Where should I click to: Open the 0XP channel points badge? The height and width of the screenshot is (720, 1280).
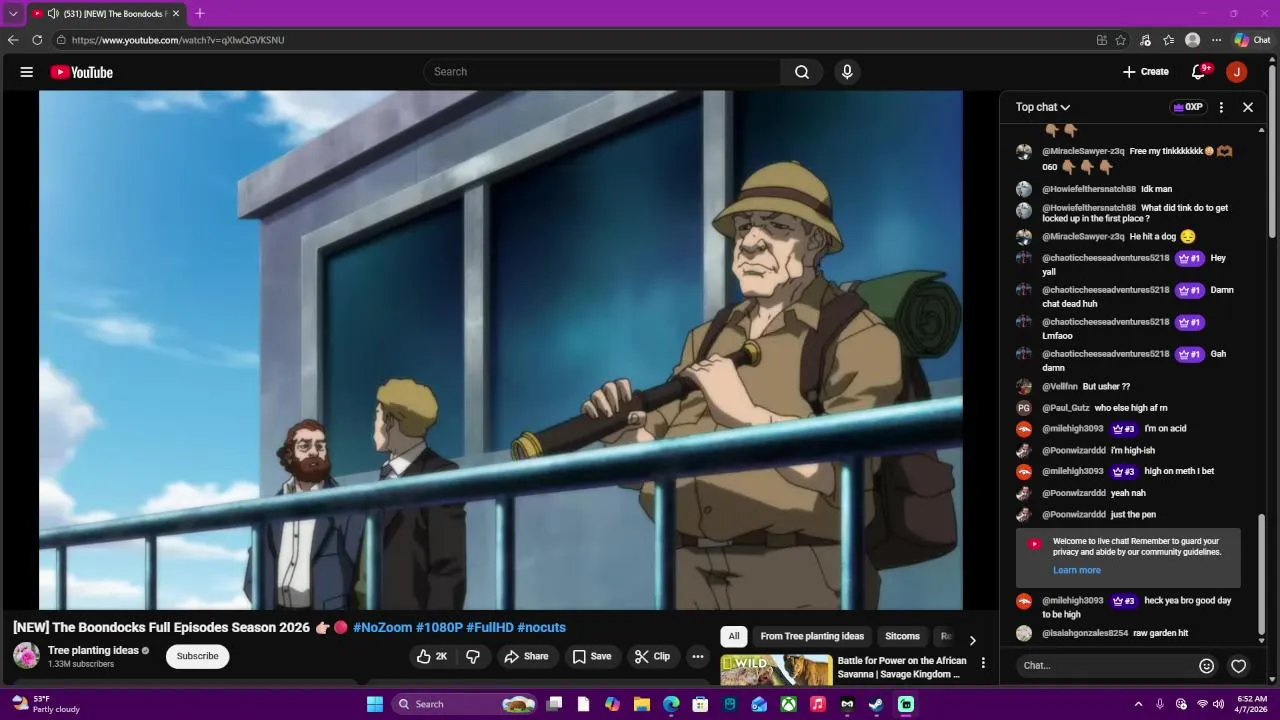click(x=1188, y=107)
